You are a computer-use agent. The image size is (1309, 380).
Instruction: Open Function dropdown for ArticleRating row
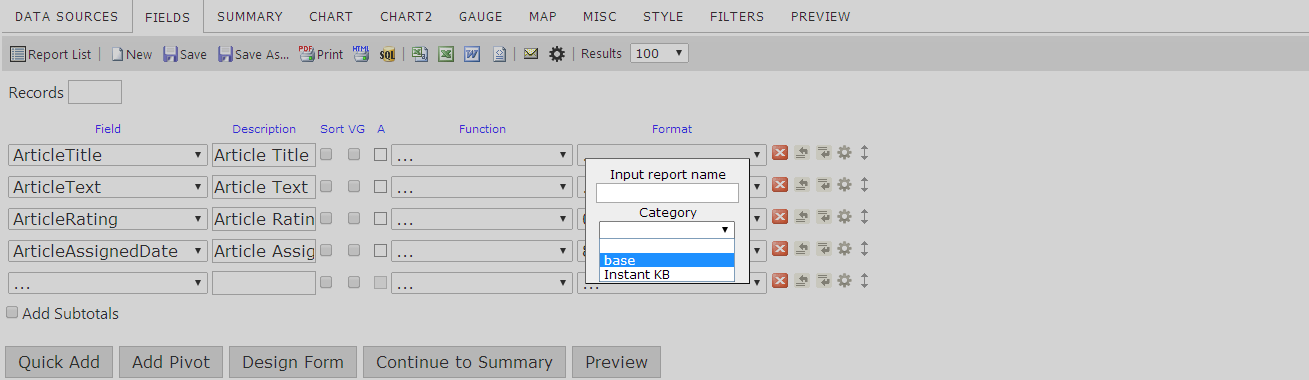481,219
